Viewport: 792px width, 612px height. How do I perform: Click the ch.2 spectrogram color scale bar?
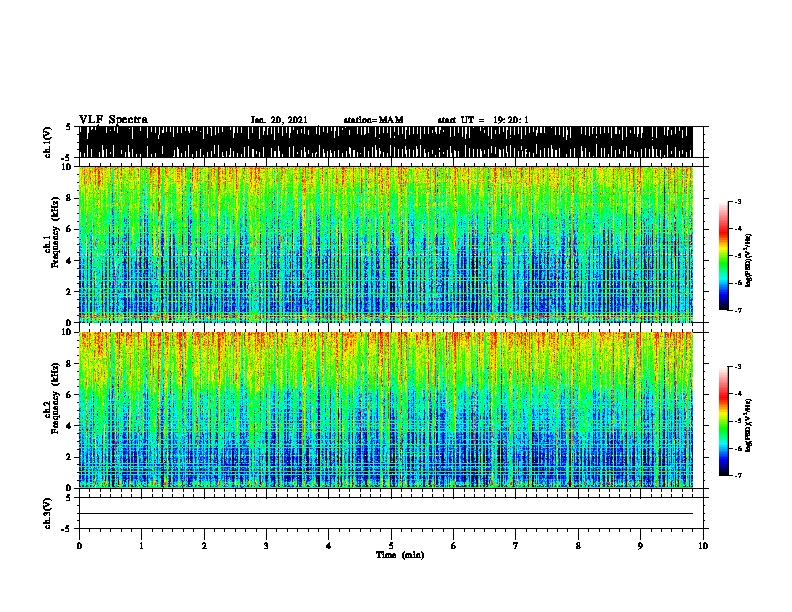coord(724,421)
